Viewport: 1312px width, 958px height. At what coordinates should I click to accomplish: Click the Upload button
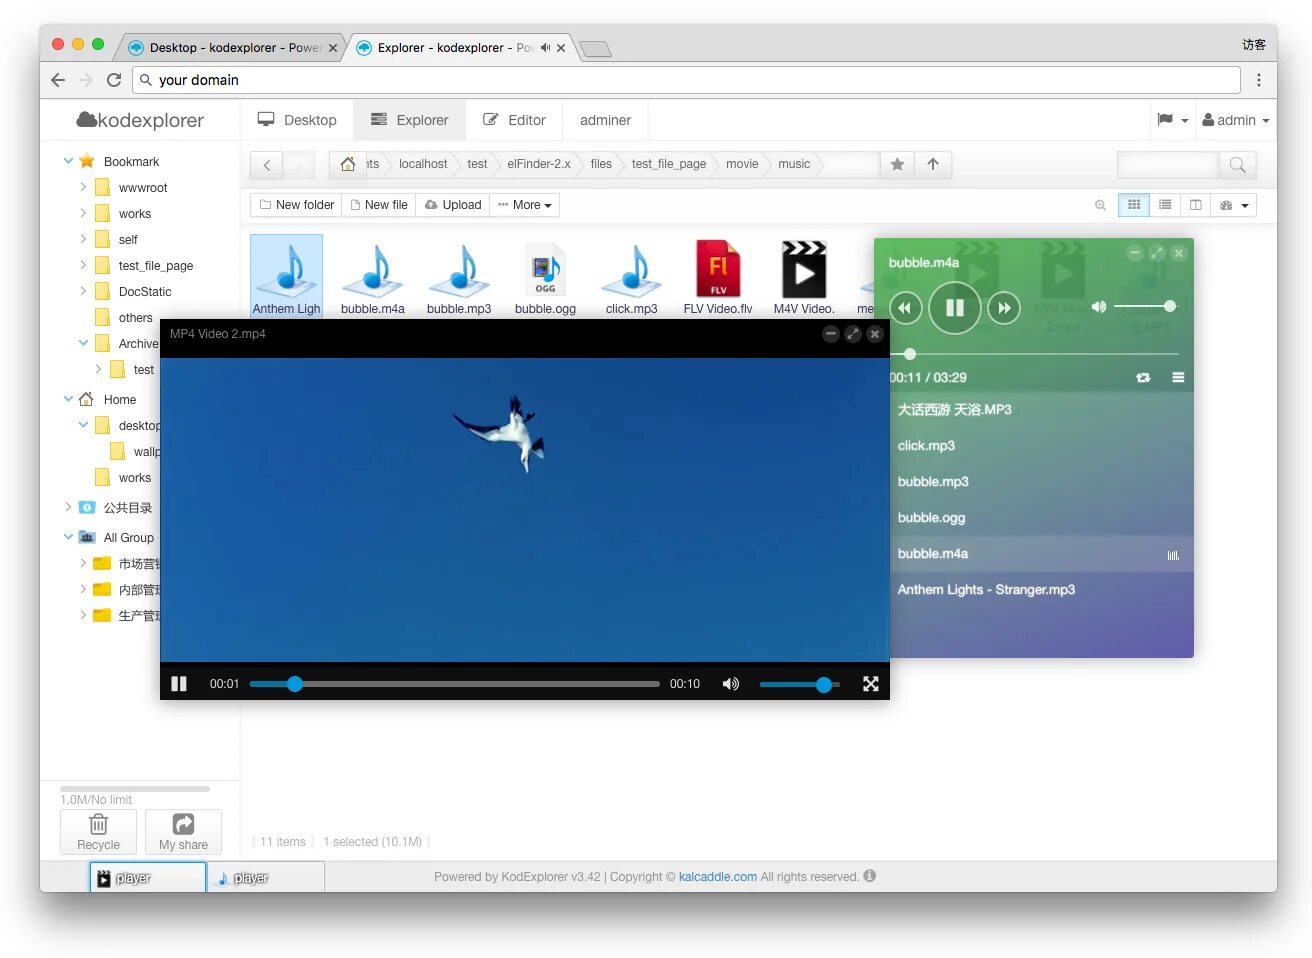click(x=453, y=205)
